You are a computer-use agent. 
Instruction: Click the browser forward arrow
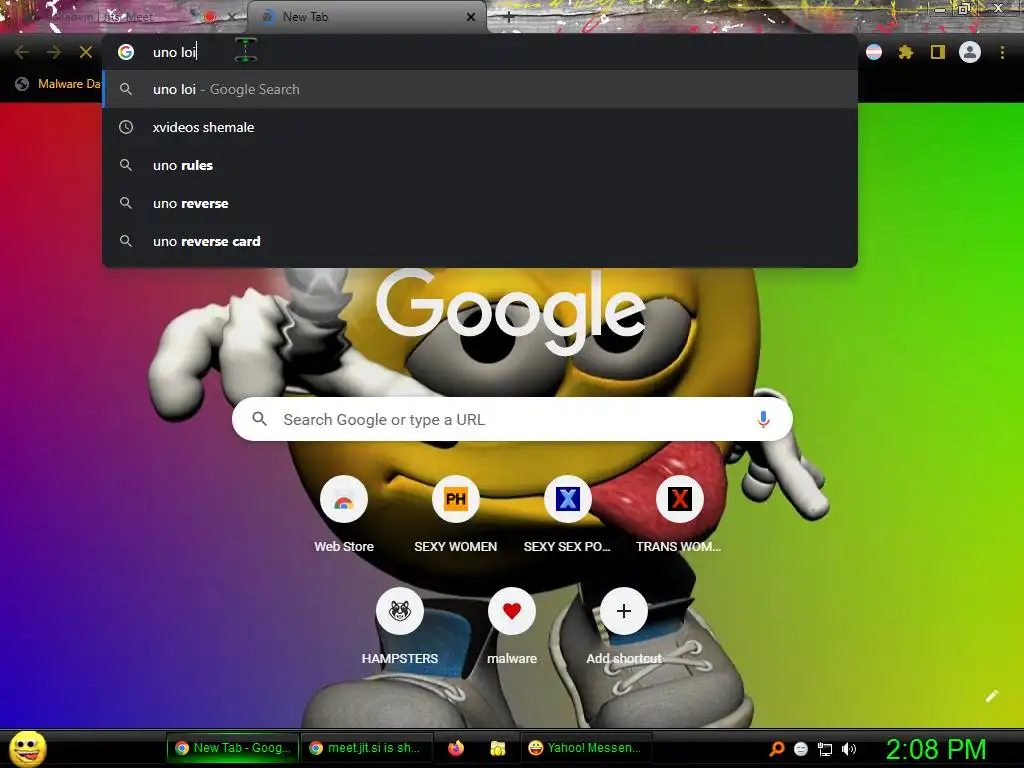54,52
